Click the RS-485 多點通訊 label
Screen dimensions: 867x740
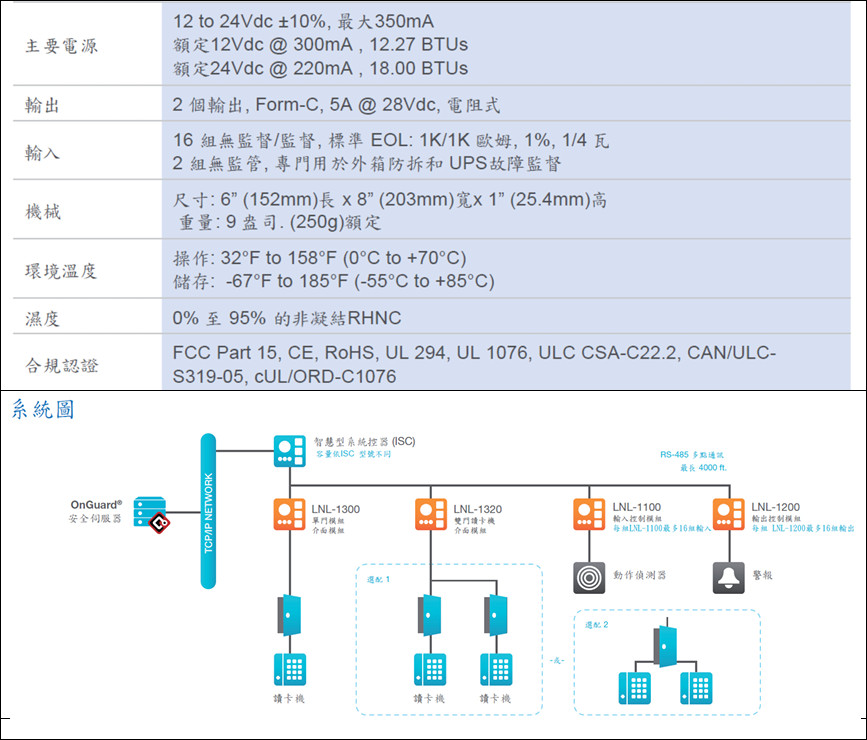697,453
